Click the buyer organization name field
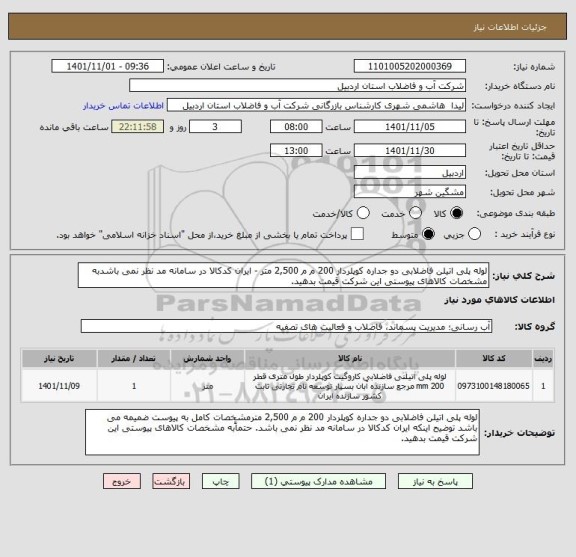Screen dimensions: 576x557 coord(298,86)
